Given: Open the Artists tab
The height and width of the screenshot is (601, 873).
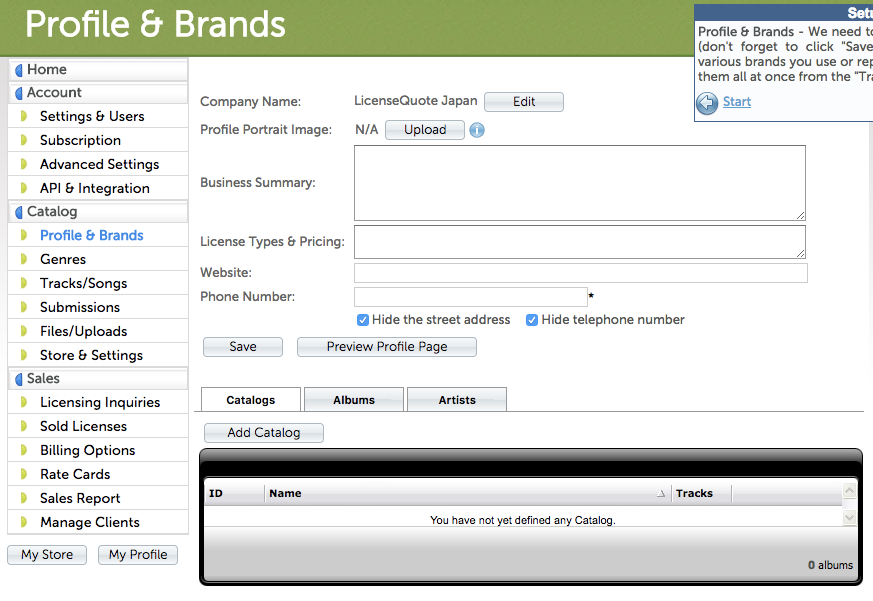Looking at the screenshot, I should coord(457,400).
